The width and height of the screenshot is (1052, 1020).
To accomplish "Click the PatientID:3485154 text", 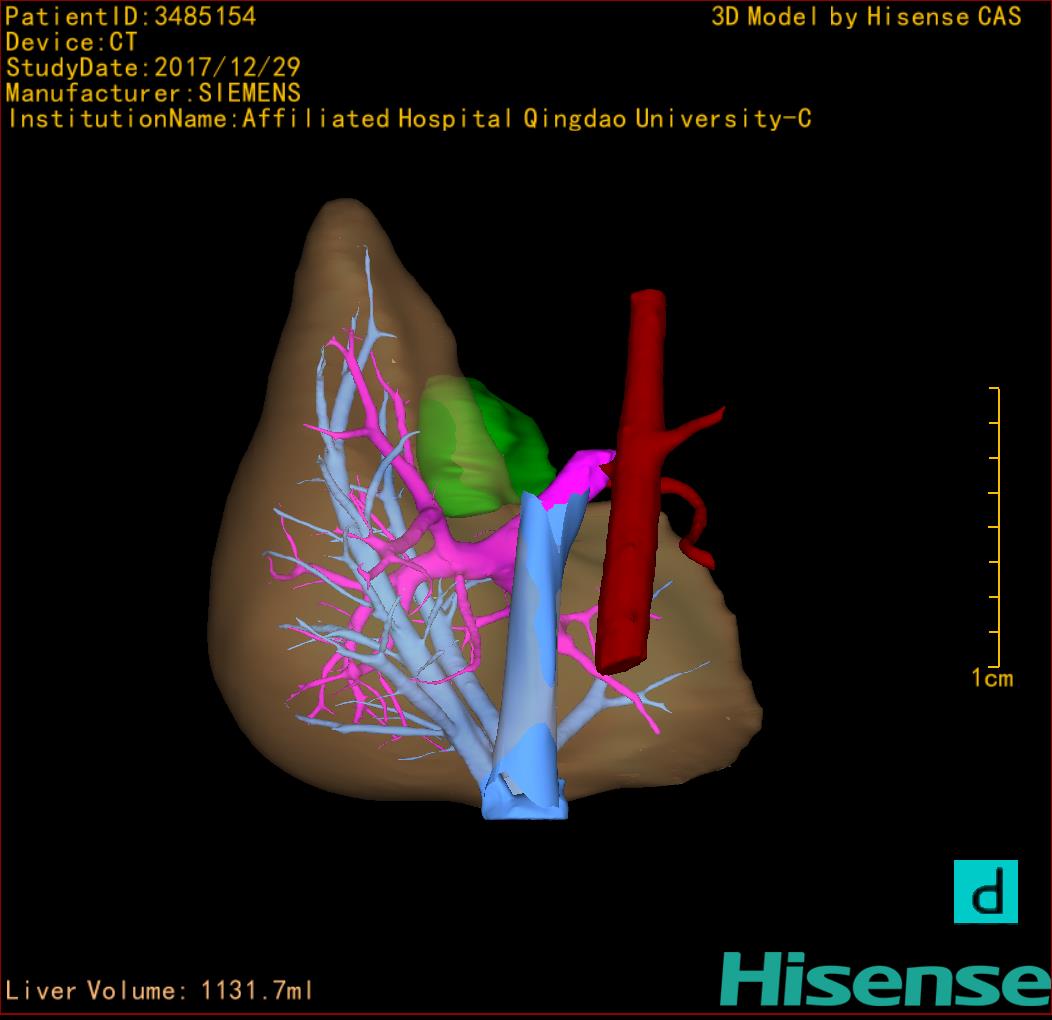I will click(x=131, y=16).
